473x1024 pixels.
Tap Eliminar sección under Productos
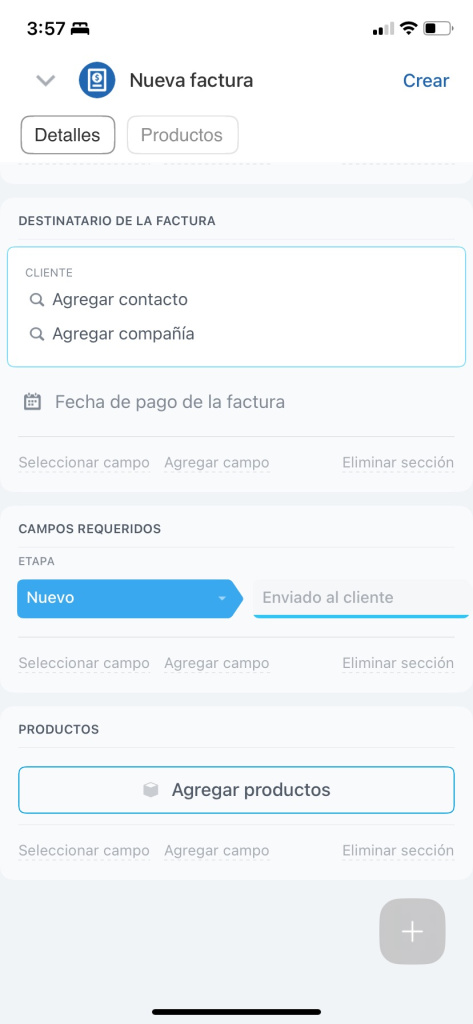tap(398, 850)
